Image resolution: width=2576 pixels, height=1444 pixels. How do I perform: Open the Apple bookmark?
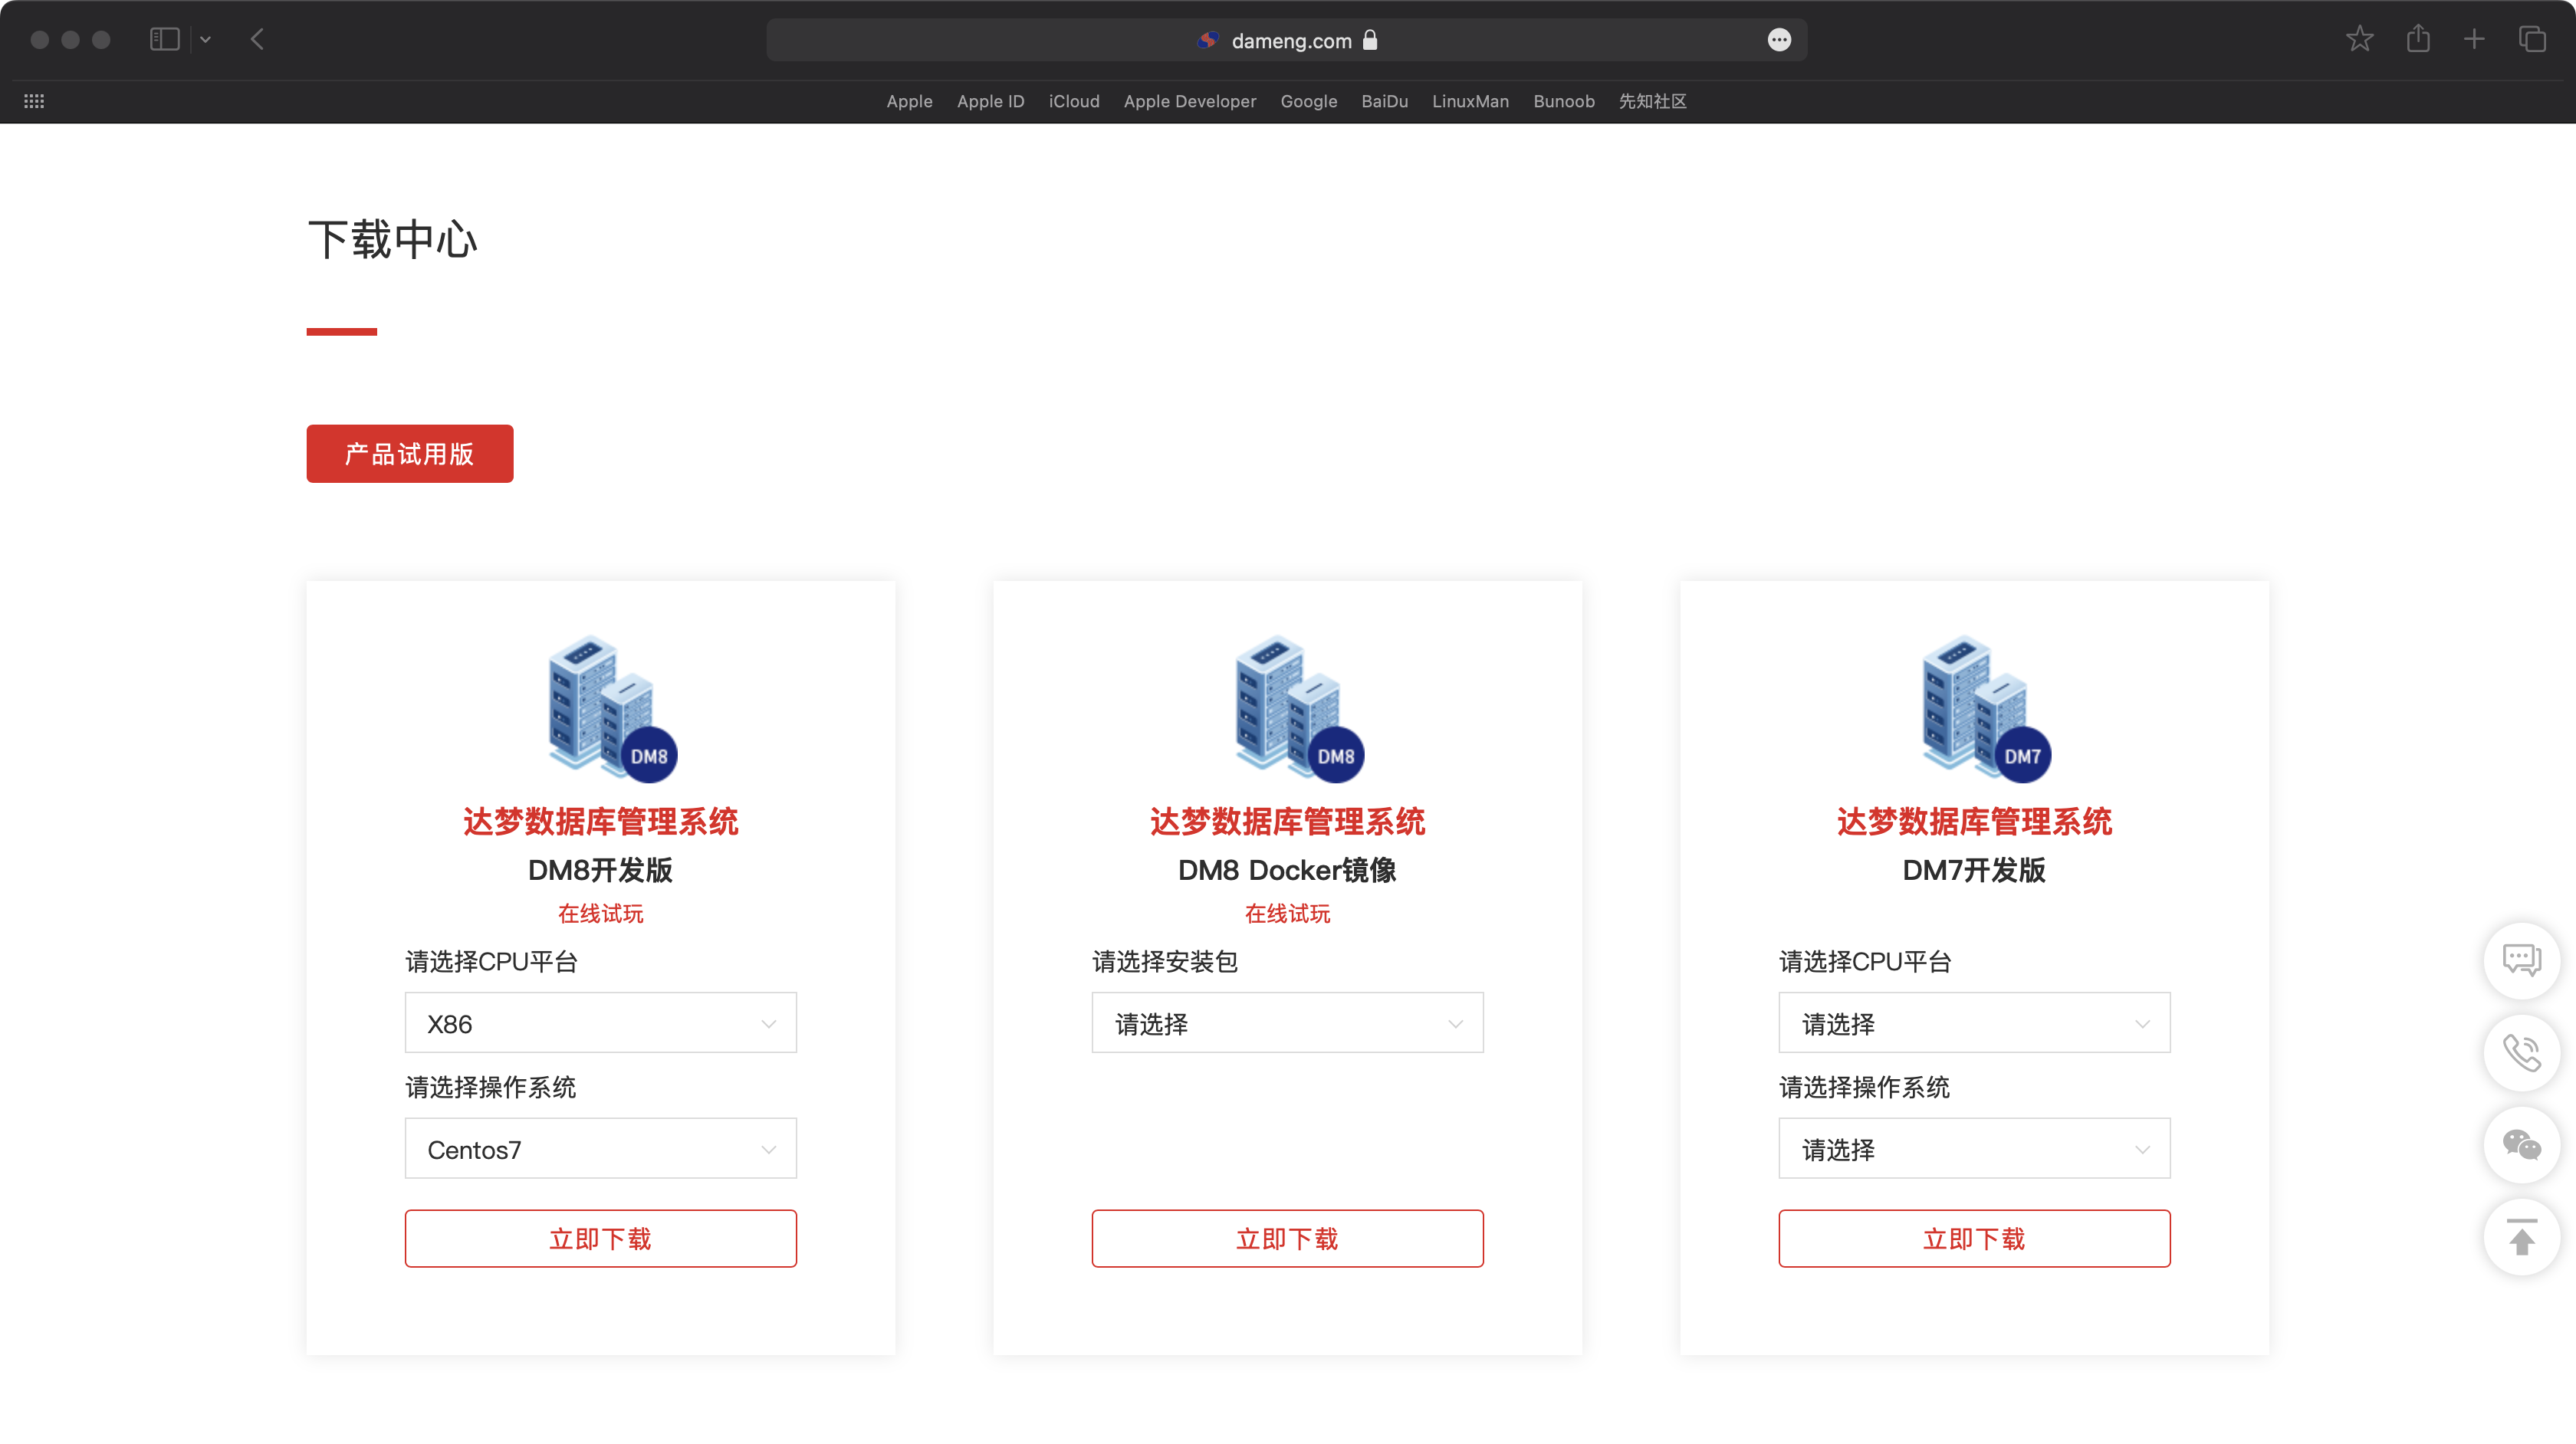(909, 101)
